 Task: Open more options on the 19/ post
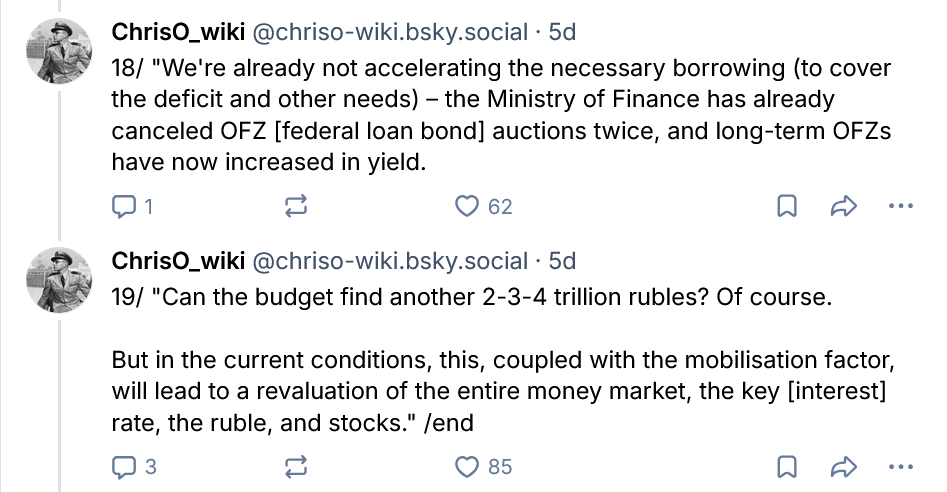(901, 467)
